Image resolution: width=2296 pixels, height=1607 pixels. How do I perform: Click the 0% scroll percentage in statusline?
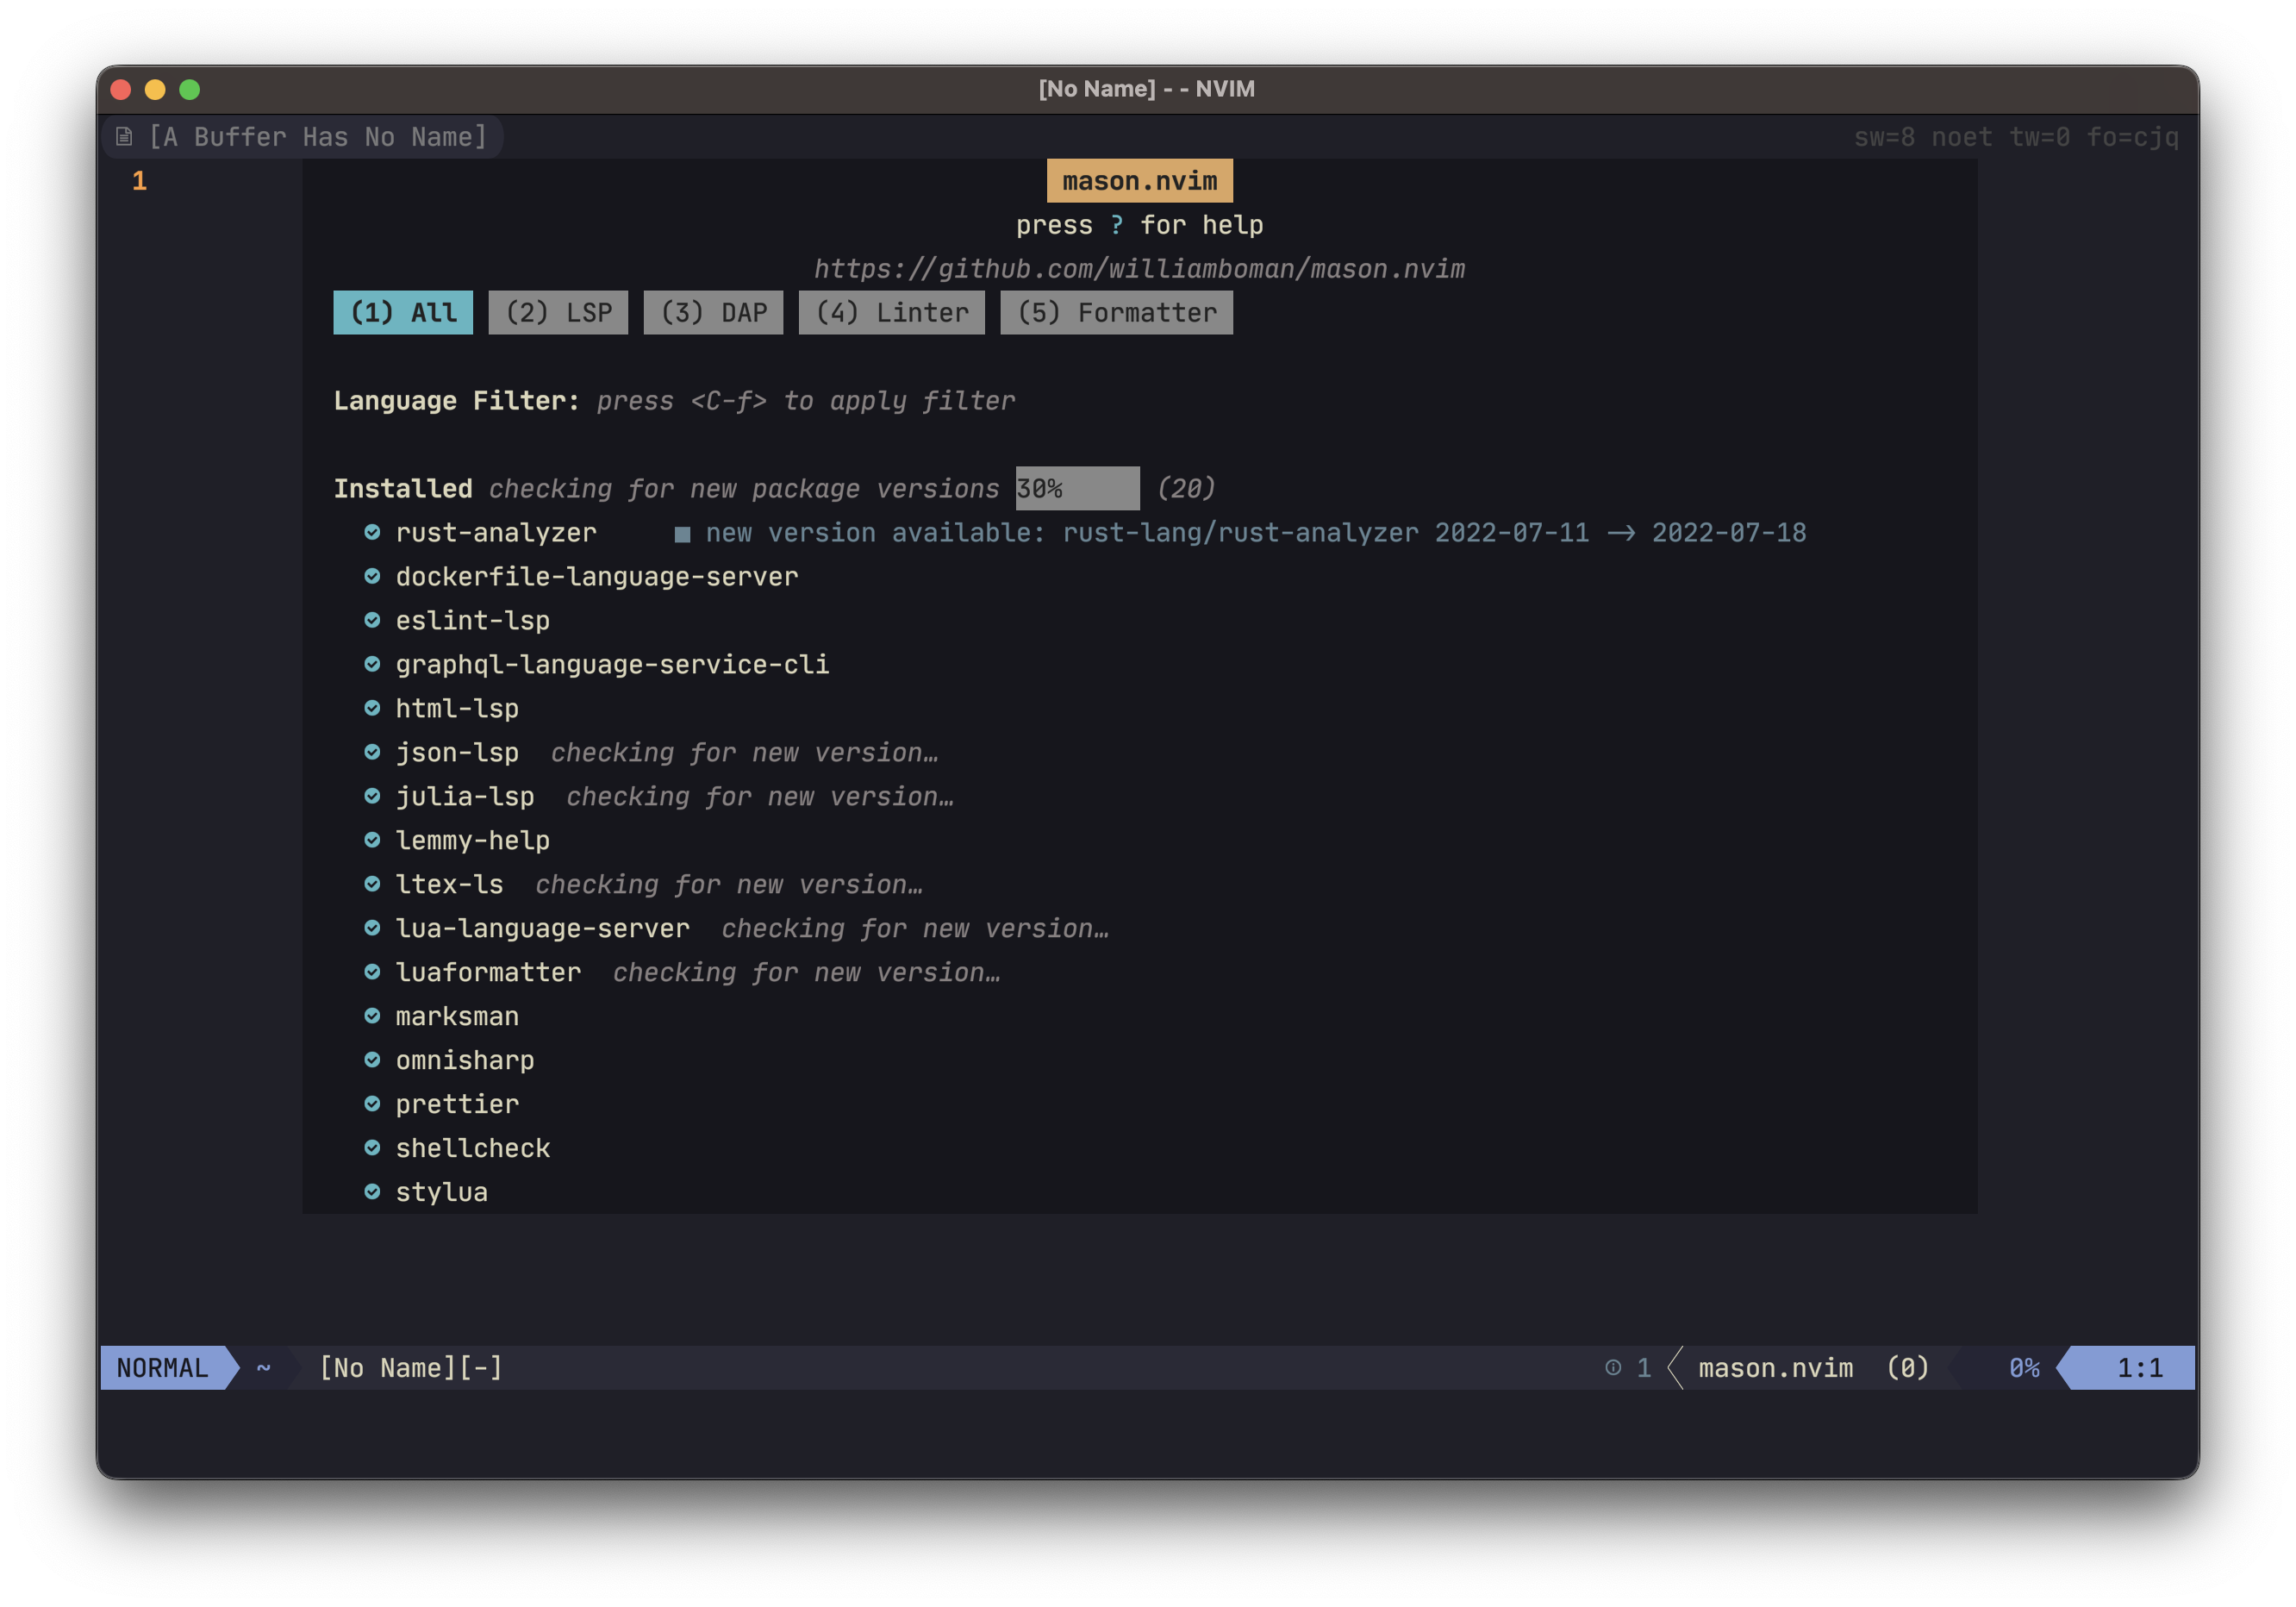click(2024, 1368)
